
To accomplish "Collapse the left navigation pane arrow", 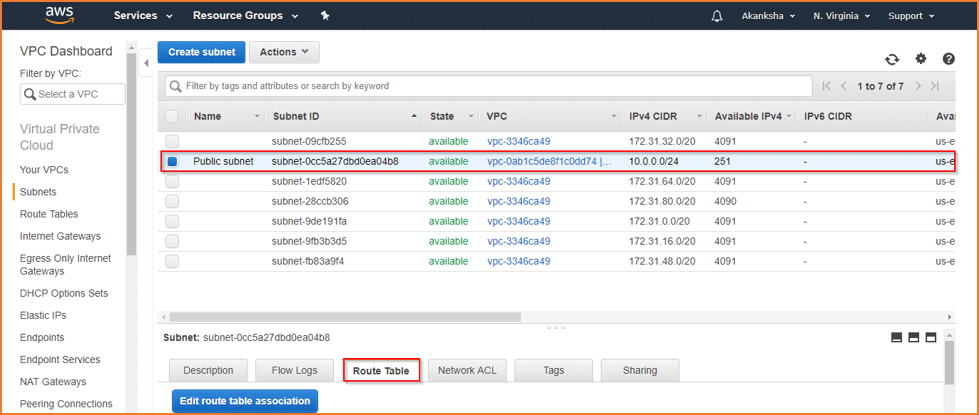I will click(x=146, y=63).
